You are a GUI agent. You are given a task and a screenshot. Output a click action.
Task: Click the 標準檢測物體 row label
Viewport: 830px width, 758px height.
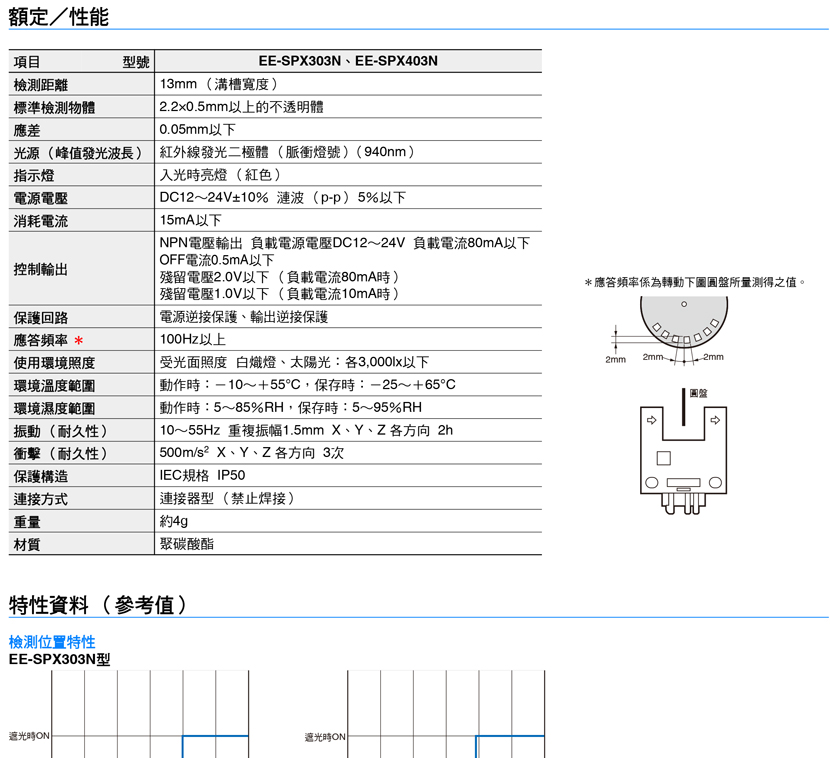(54, 107)
